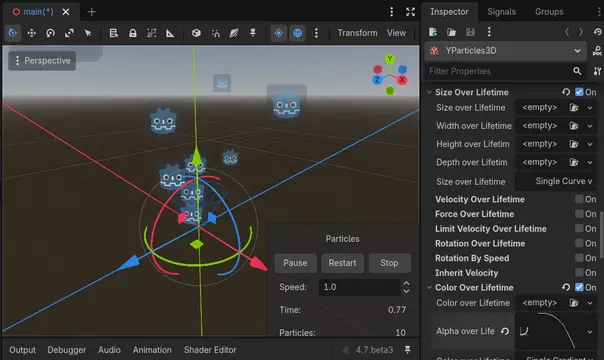This screenshot has height=360, width=604.
Task: Click the Filter Properties search field
Action: click(505, 71)
